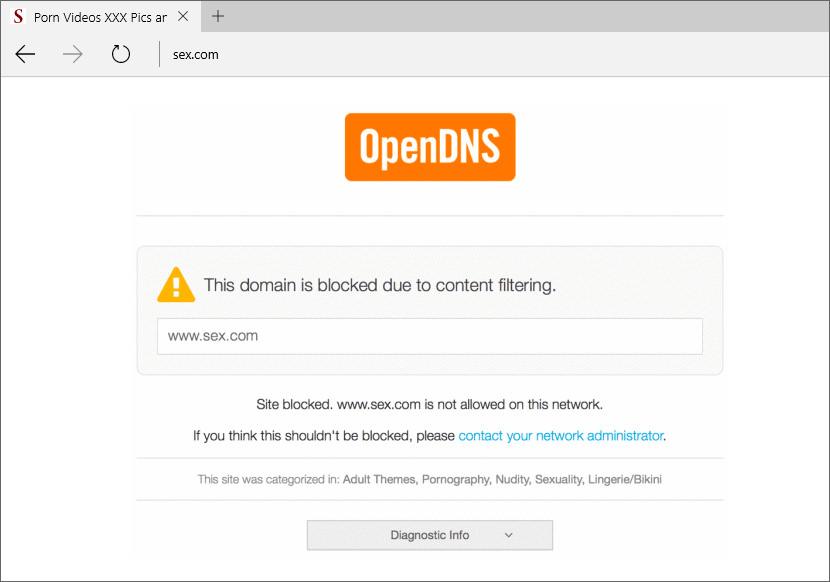Close the current browser tab
This screenshot has height=582, width=830.
183,16
